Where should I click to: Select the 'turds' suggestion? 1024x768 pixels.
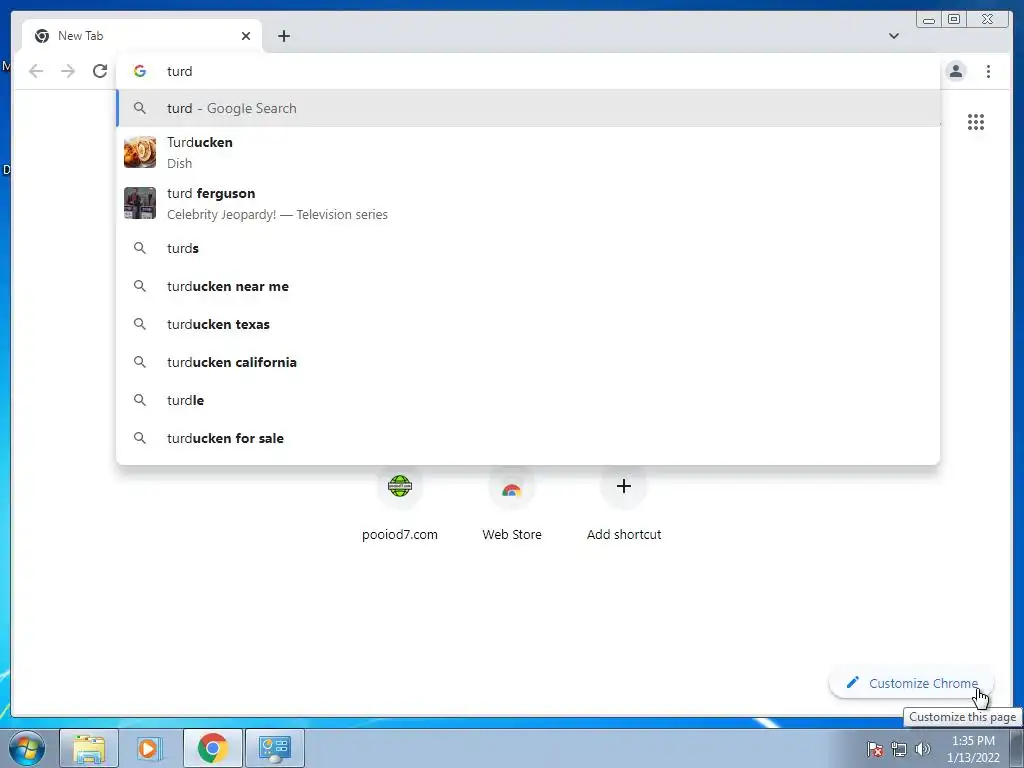pos(528,248)
